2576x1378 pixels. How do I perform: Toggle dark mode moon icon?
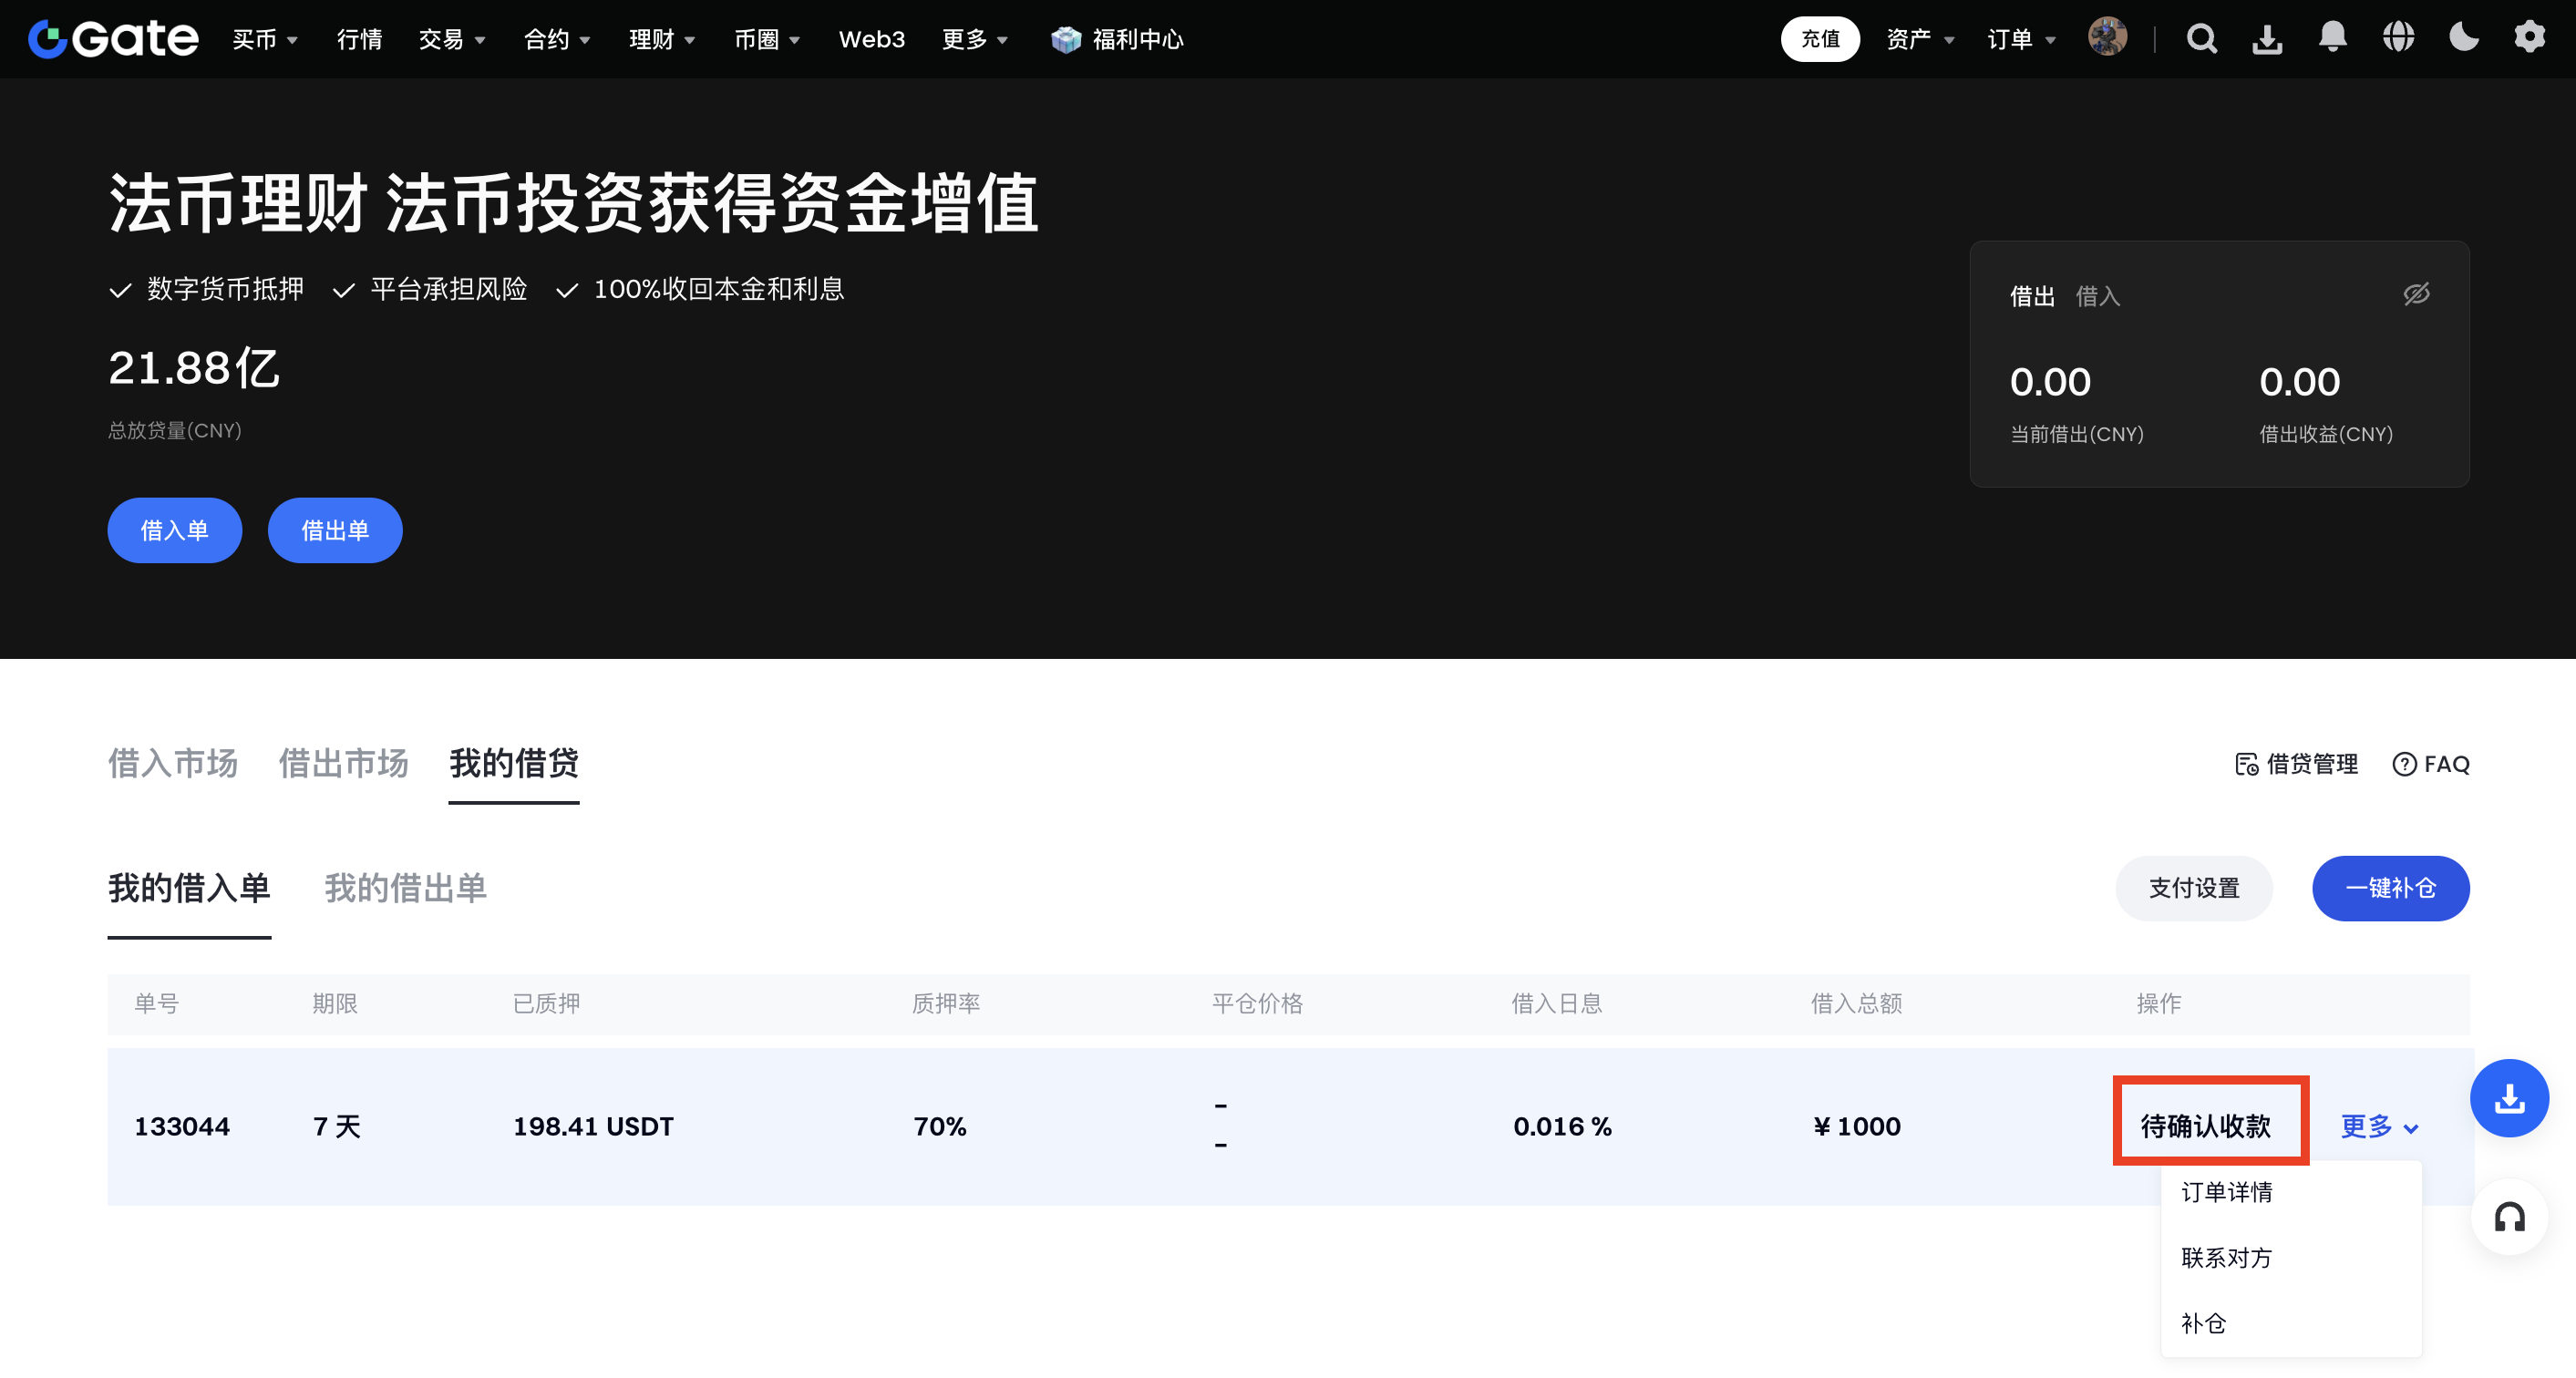point(2464,38)
